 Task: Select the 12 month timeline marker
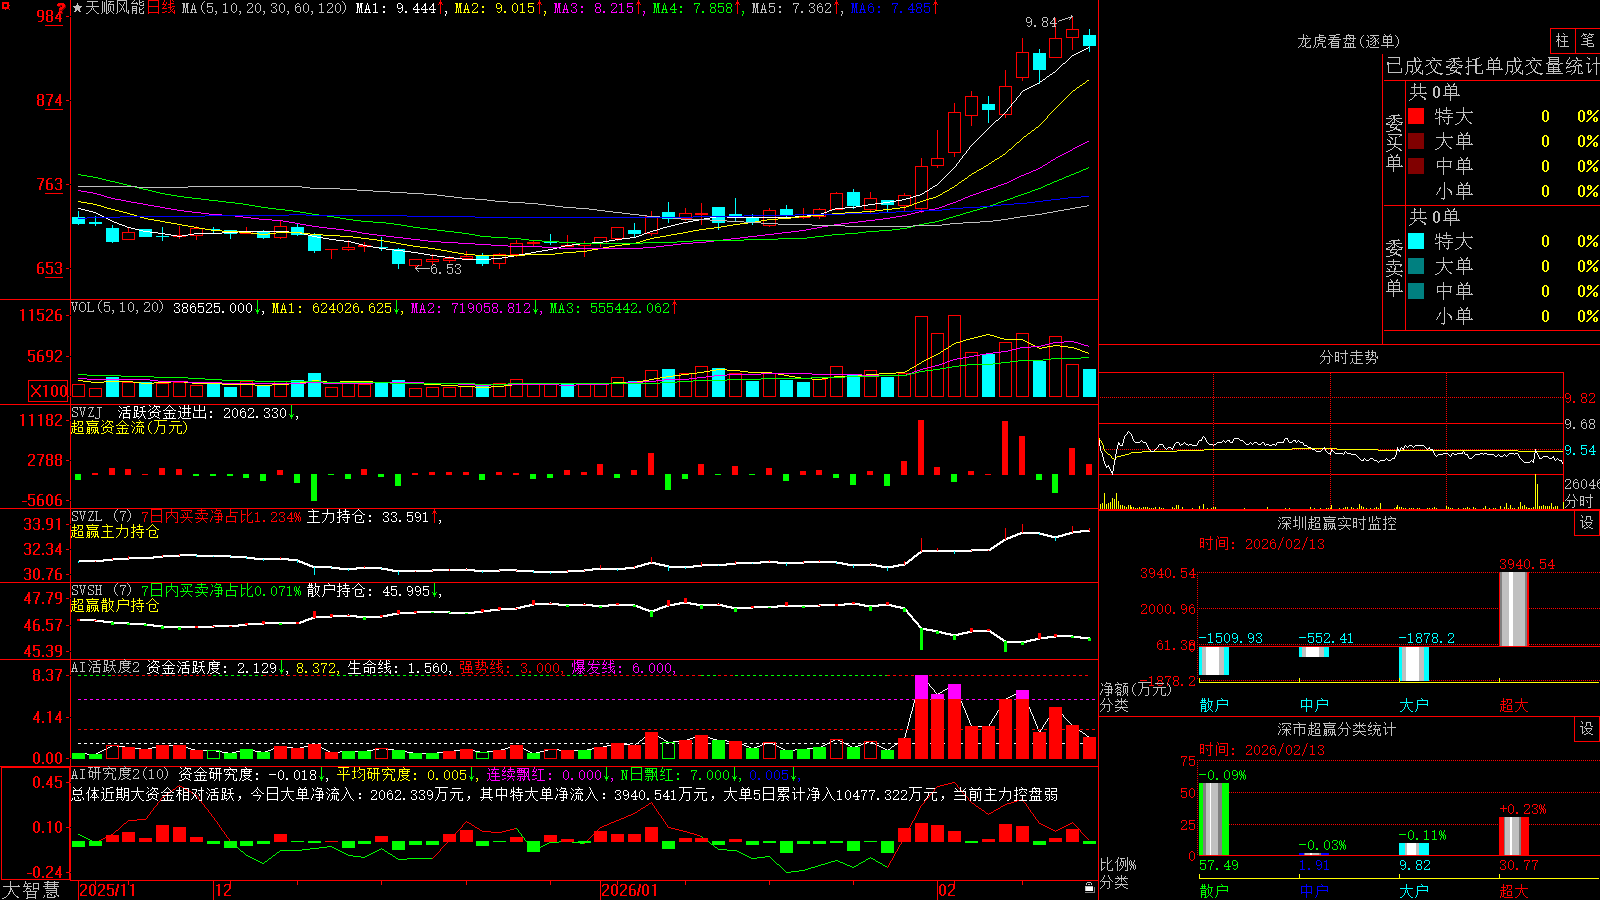pos(224,890)
